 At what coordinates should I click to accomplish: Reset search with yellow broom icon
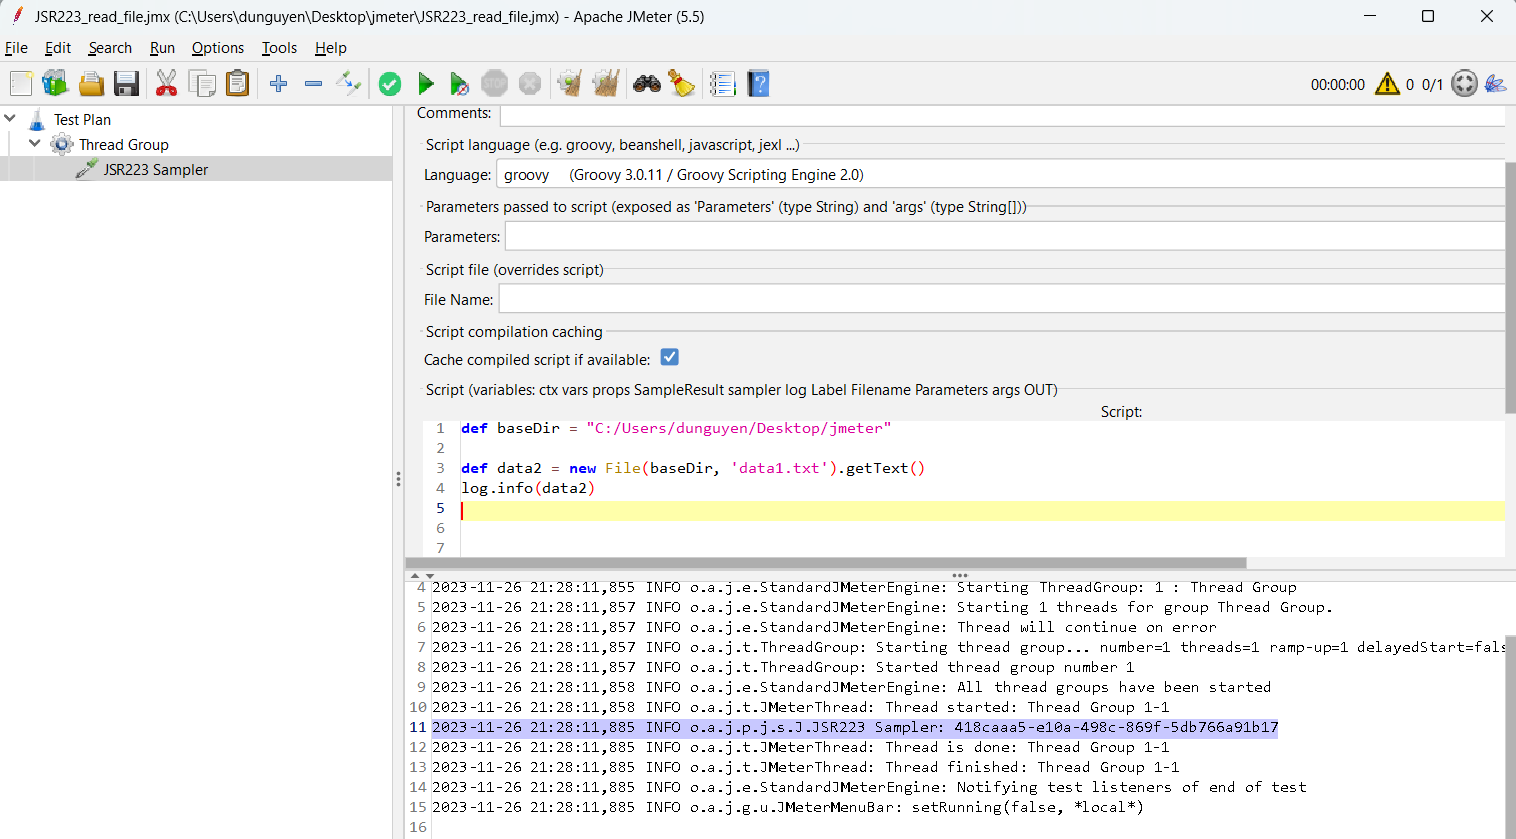tap(682, 84)
